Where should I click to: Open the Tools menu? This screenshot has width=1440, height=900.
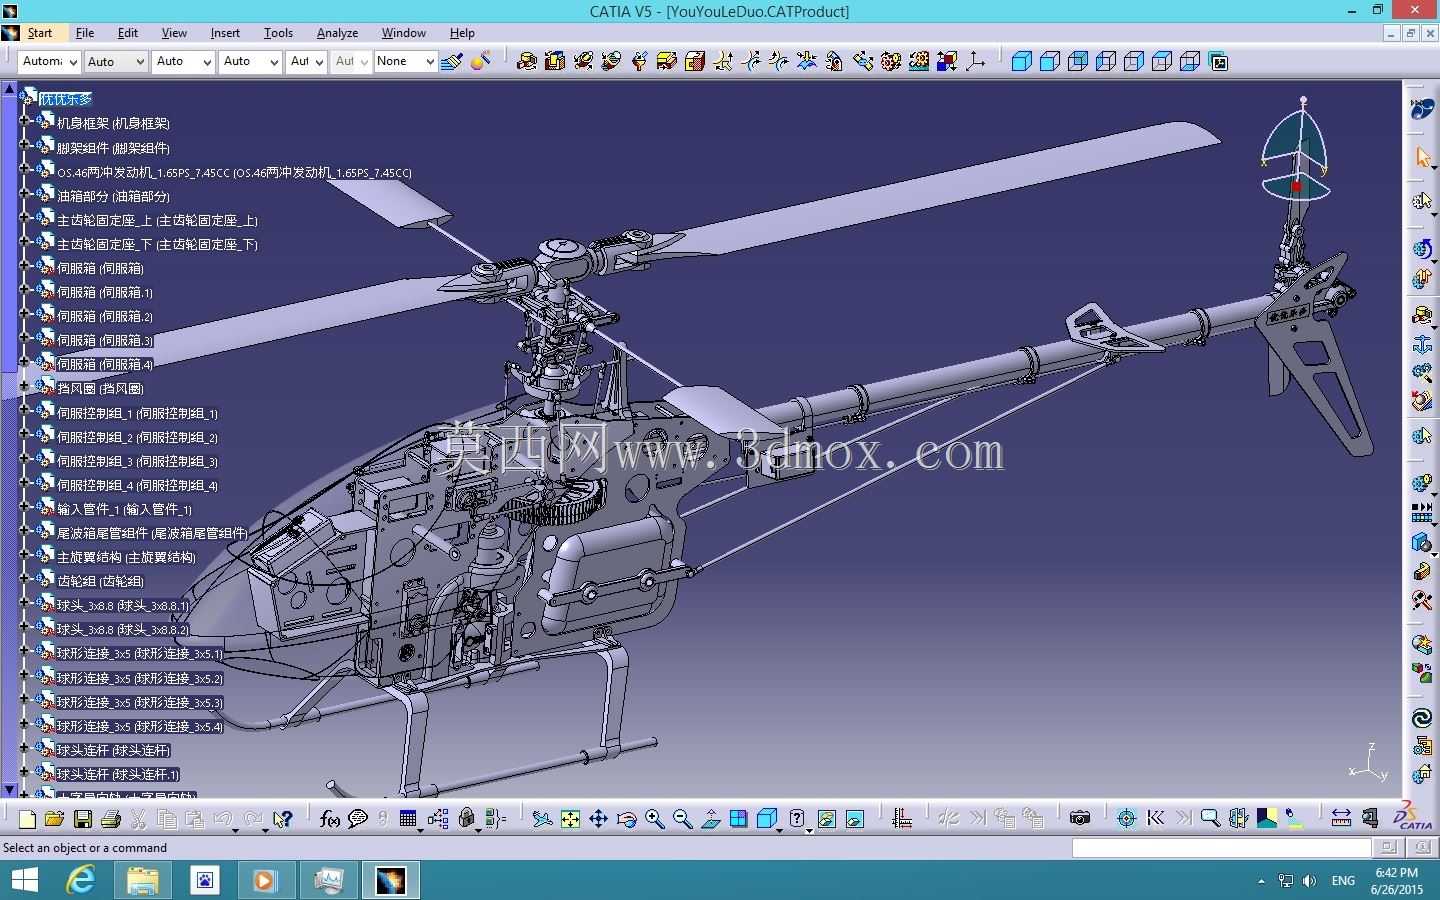coord(278,33)
